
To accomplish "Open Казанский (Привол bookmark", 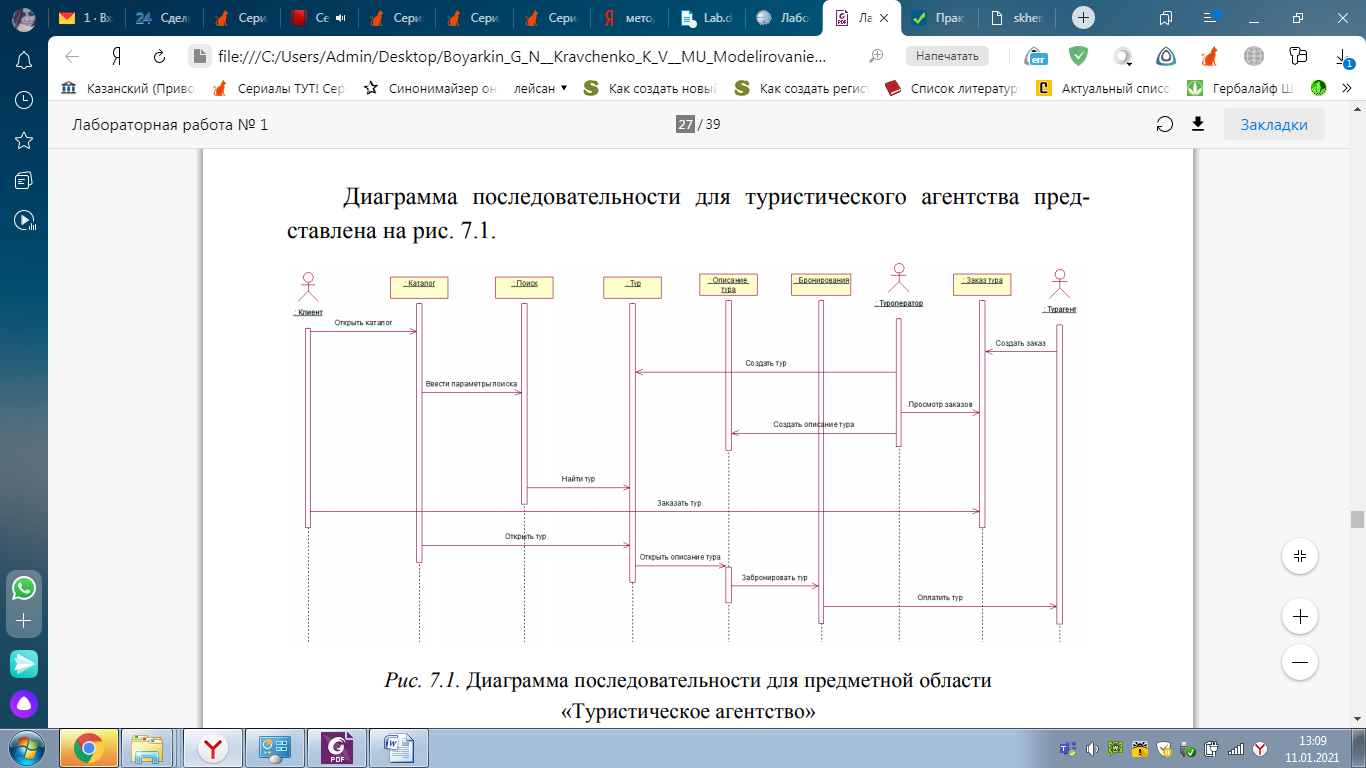I will pyautogui.click(x=127, y=88).
